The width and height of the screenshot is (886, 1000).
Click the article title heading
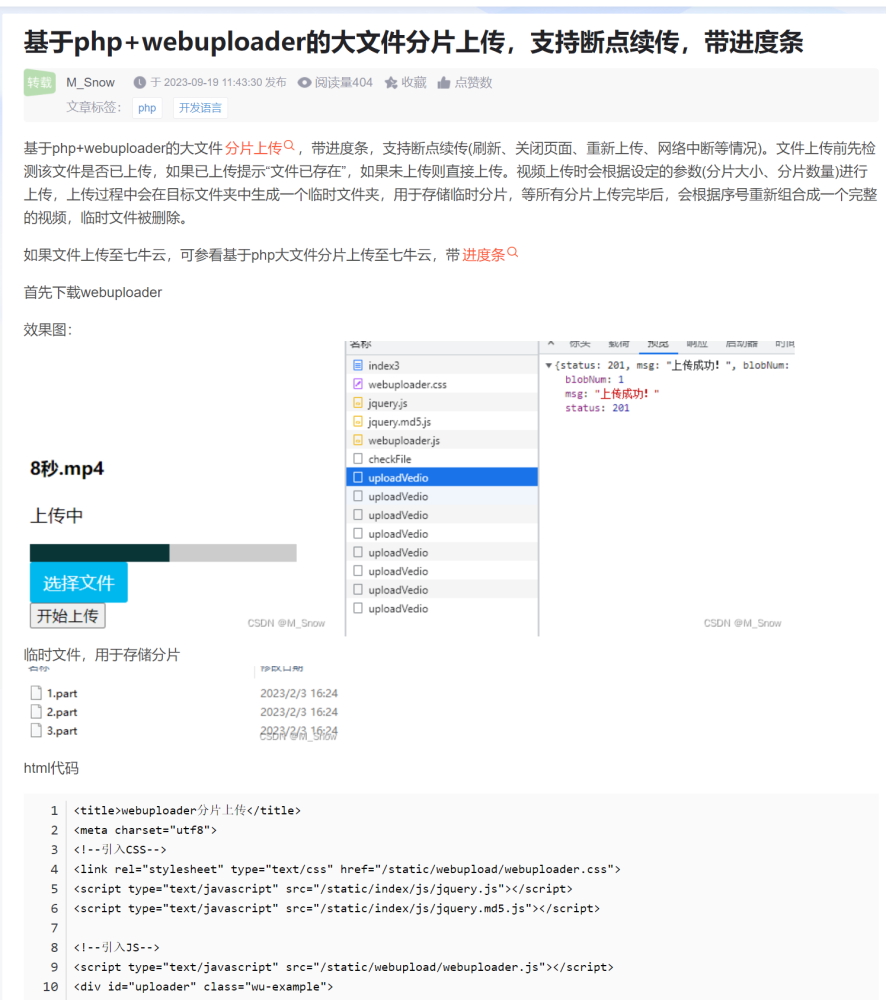(413, 42)
